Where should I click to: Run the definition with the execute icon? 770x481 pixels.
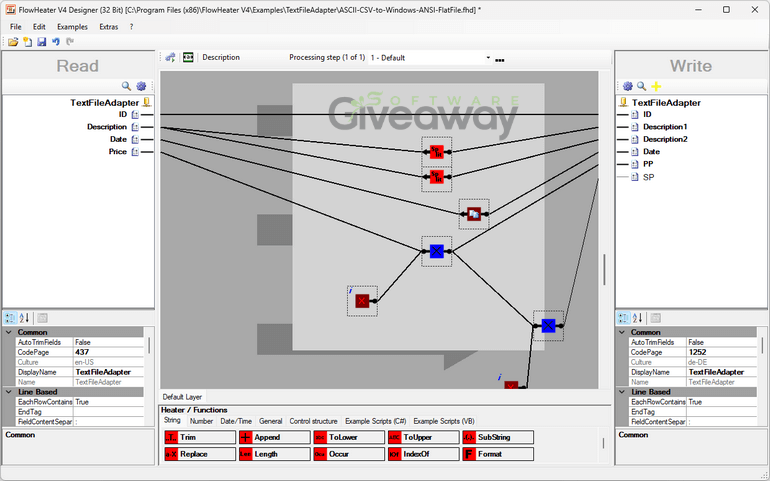point(170,57)
